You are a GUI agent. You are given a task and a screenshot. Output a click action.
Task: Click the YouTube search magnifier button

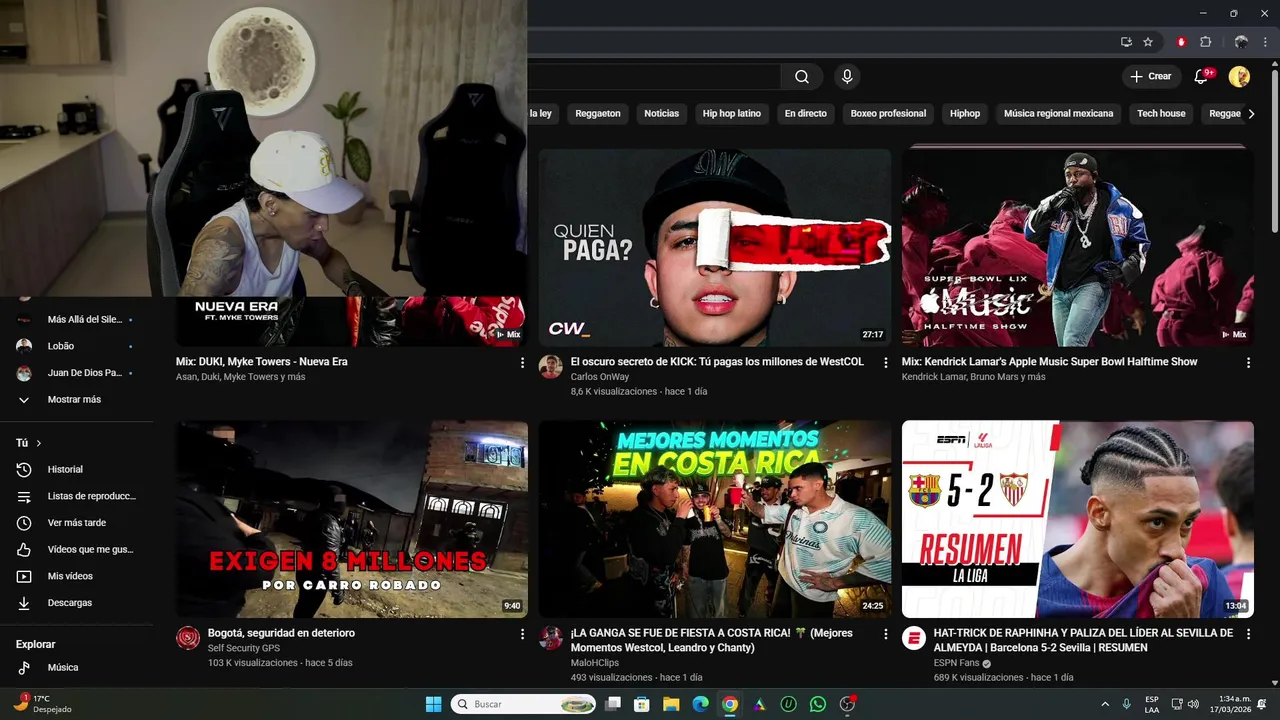click(802, 77)
